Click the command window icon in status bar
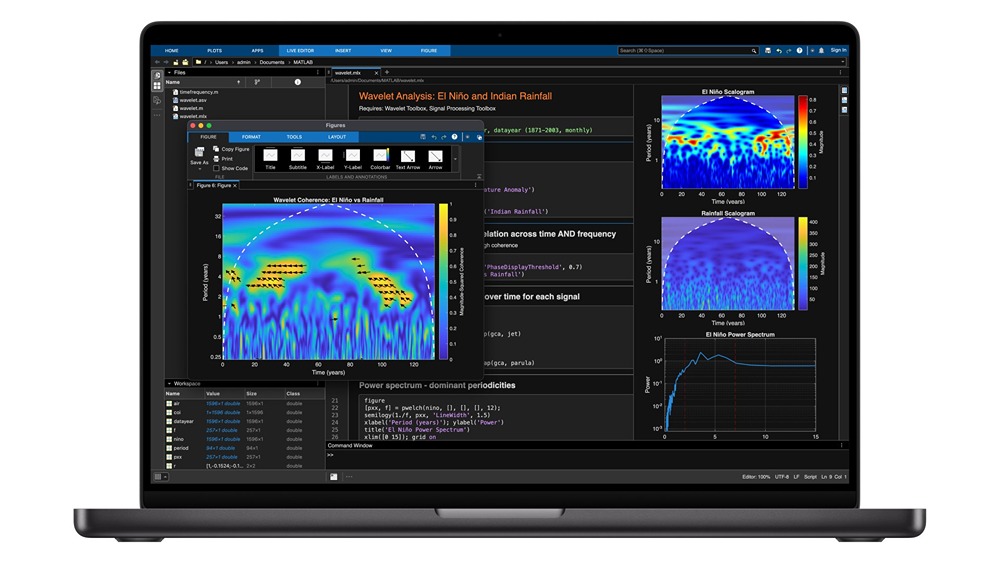This screenshot has height=563, width=1000. click(334, 477)
